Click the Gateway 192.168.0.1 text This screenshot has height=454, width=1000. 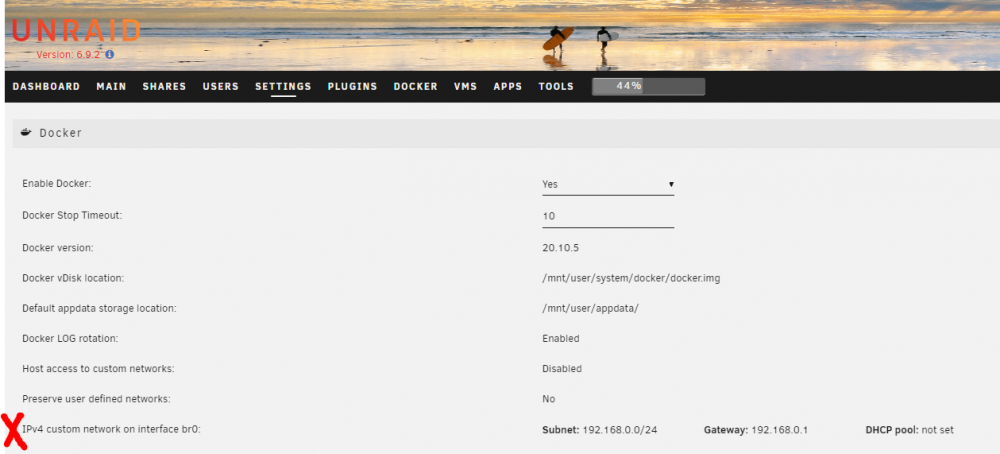click(756, 430)
